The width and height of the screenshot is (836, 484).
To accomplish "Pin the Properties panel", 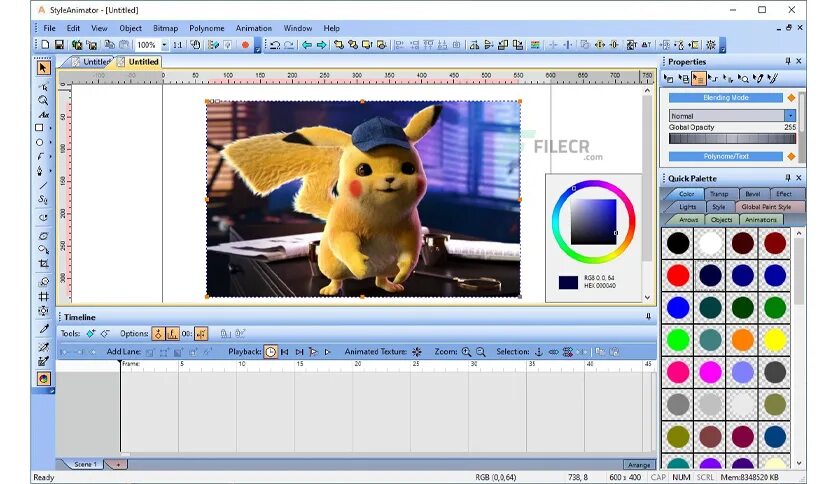I will click(x=787, y=61).
